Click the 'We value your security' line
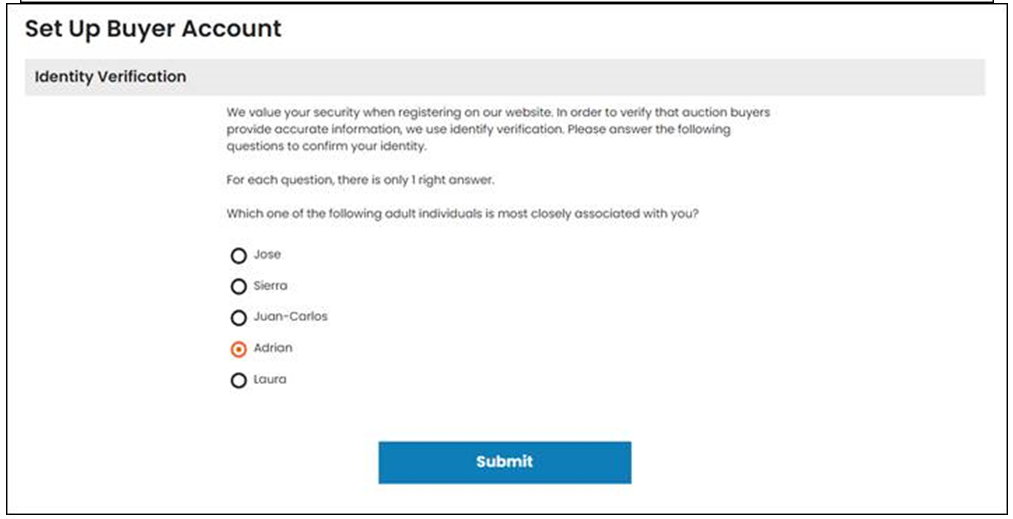Image resolution: width=1013 pixels, height=519 pixels. point(498,112)
